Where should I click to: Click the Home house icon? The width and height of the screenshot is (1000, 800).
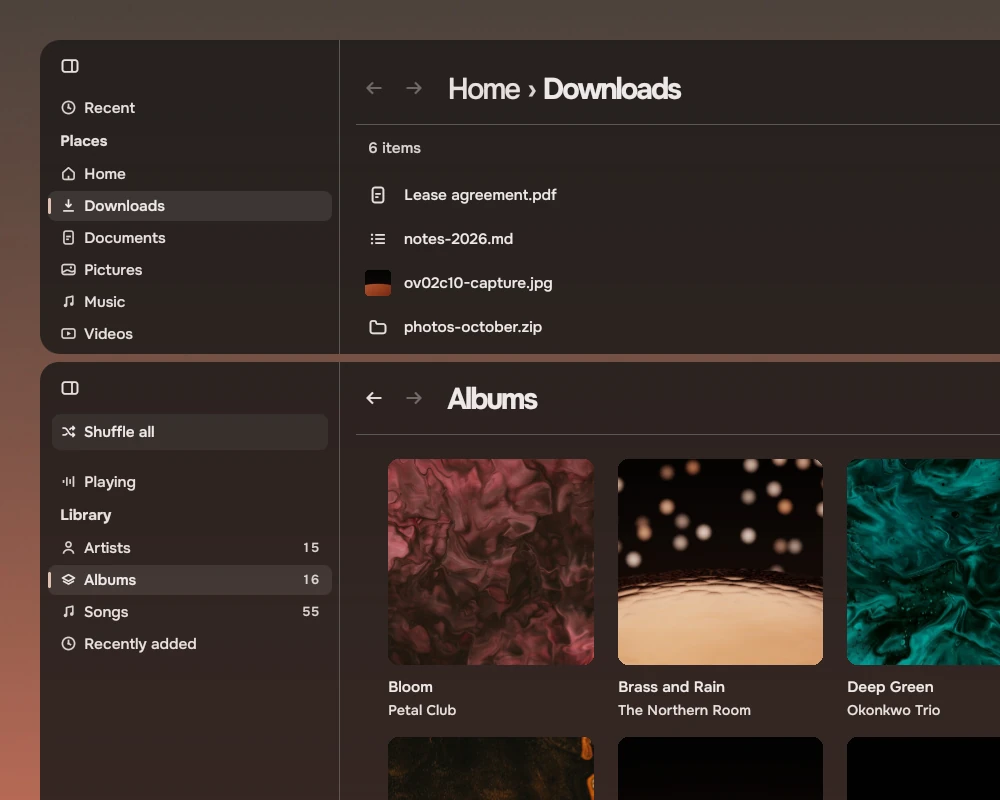[68, 174]
